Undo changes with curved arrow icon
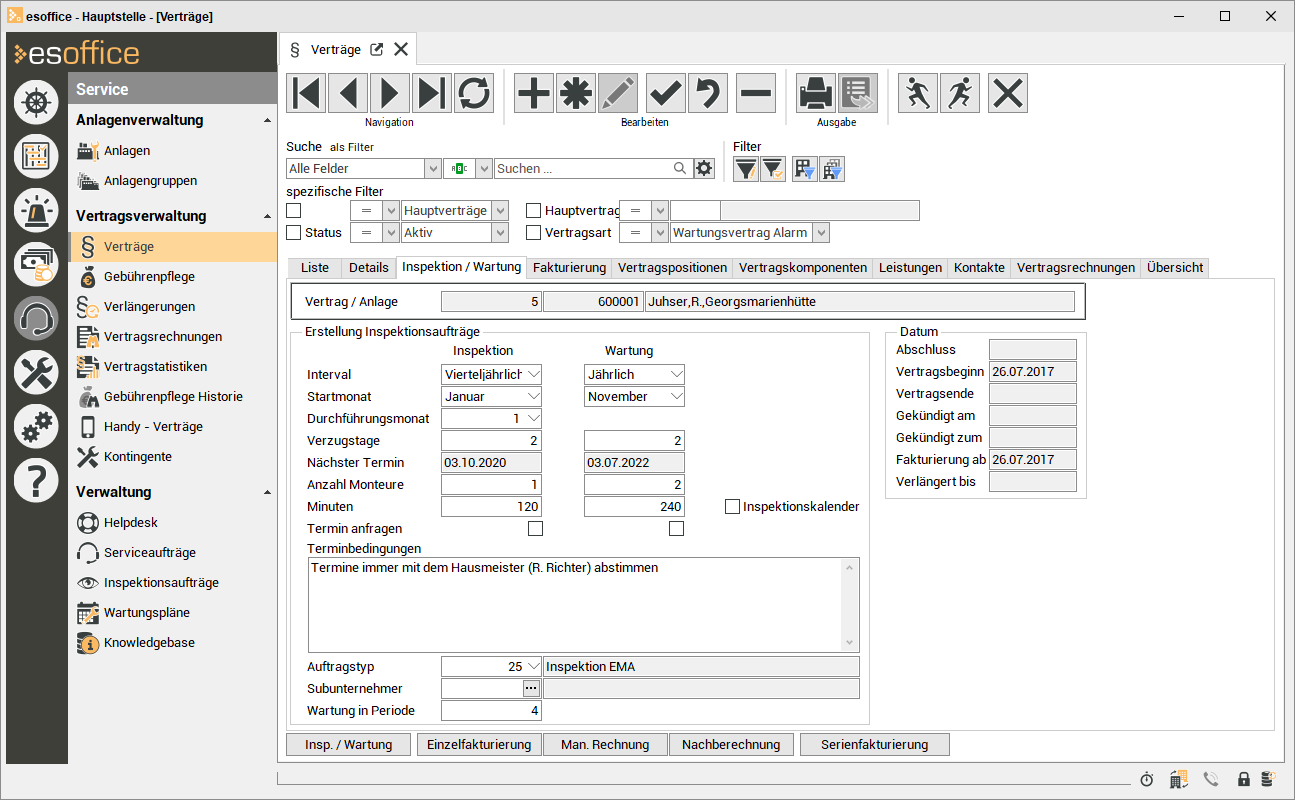The width and height of the screenshot is (1295, 800). tap(708, 93)
